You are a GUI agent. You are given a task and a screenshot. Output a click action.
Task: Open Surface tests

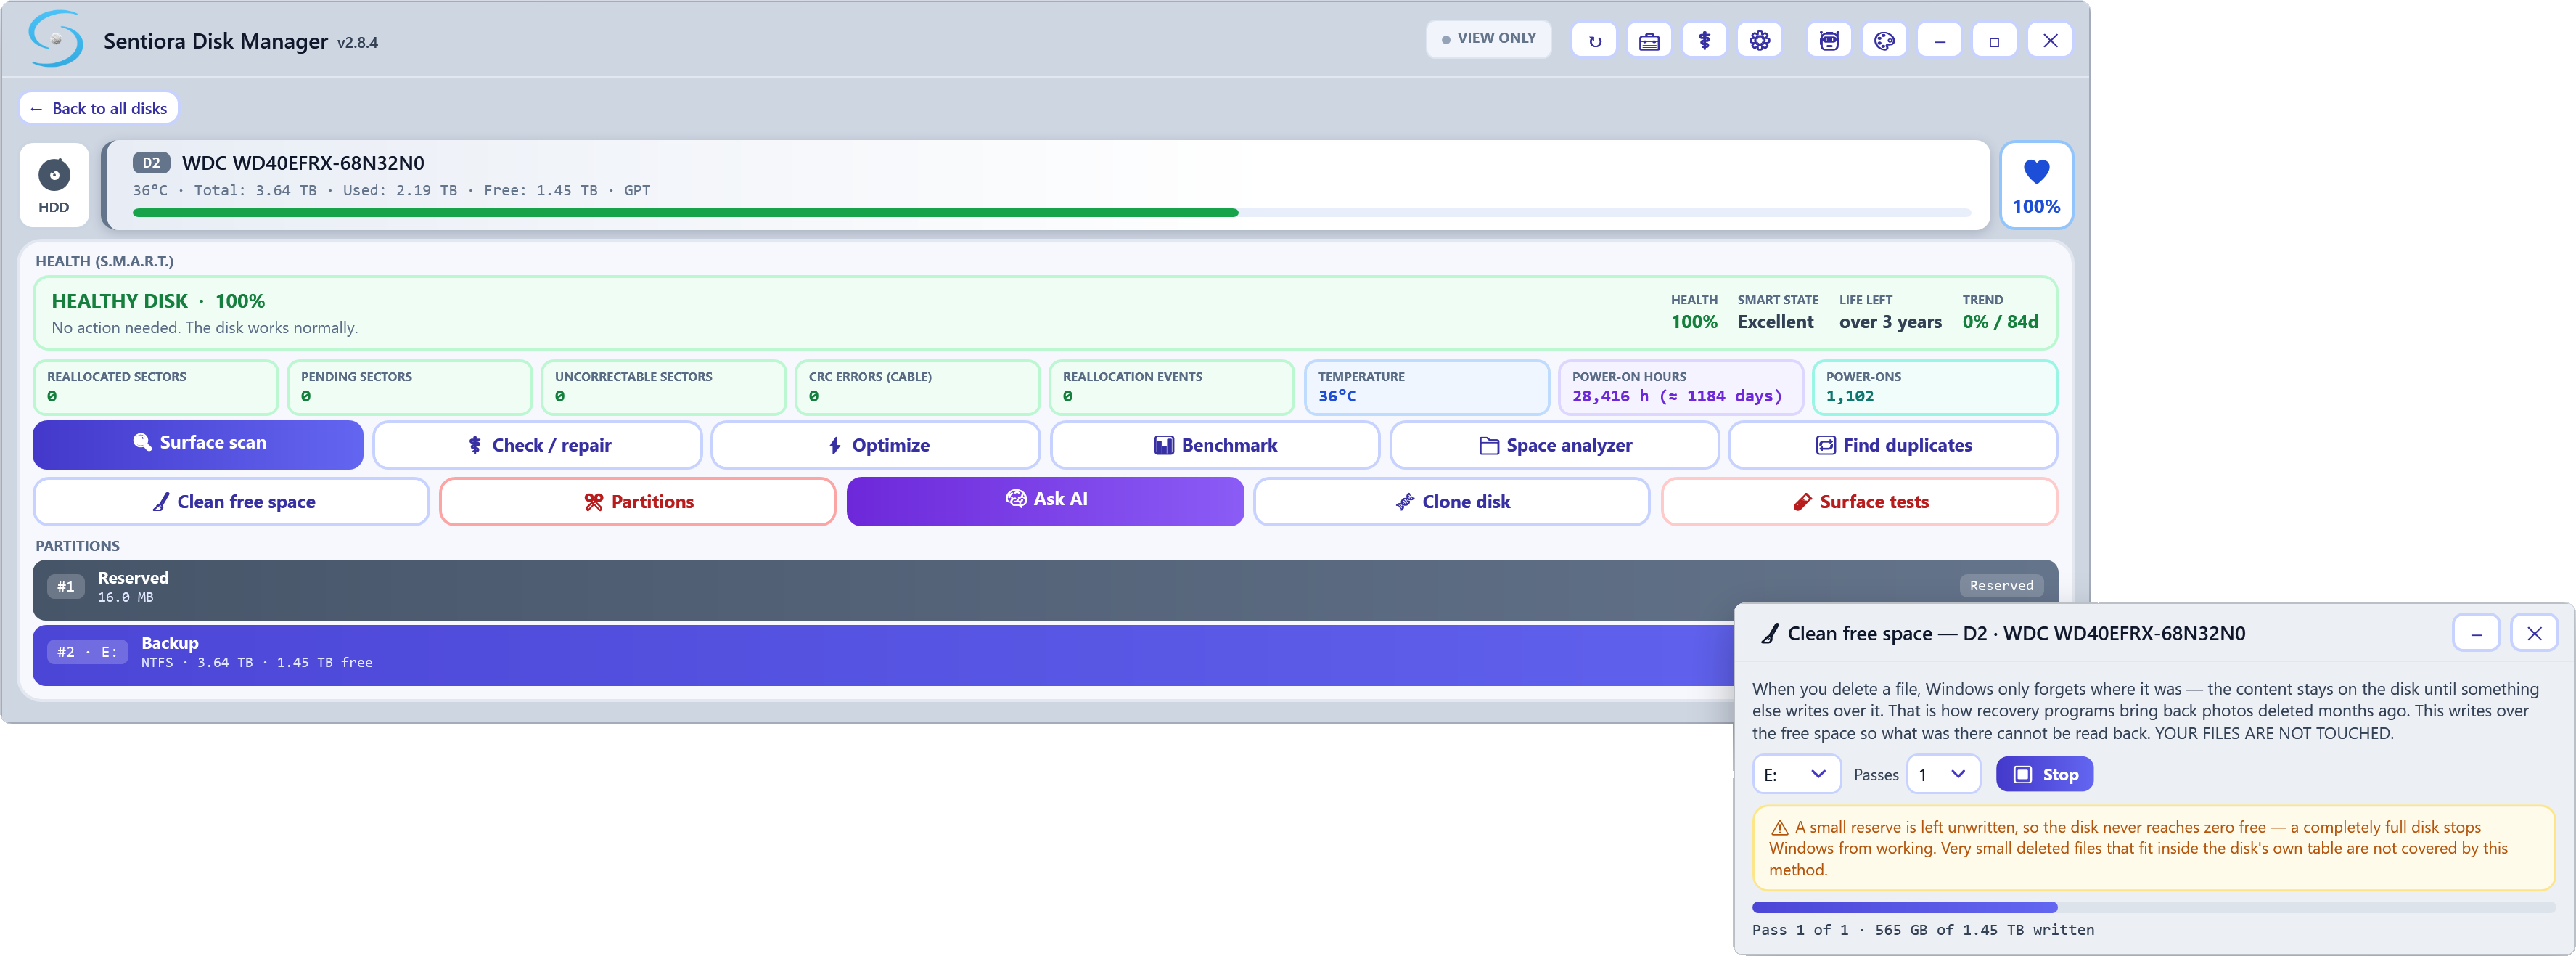click(1860, 502)
